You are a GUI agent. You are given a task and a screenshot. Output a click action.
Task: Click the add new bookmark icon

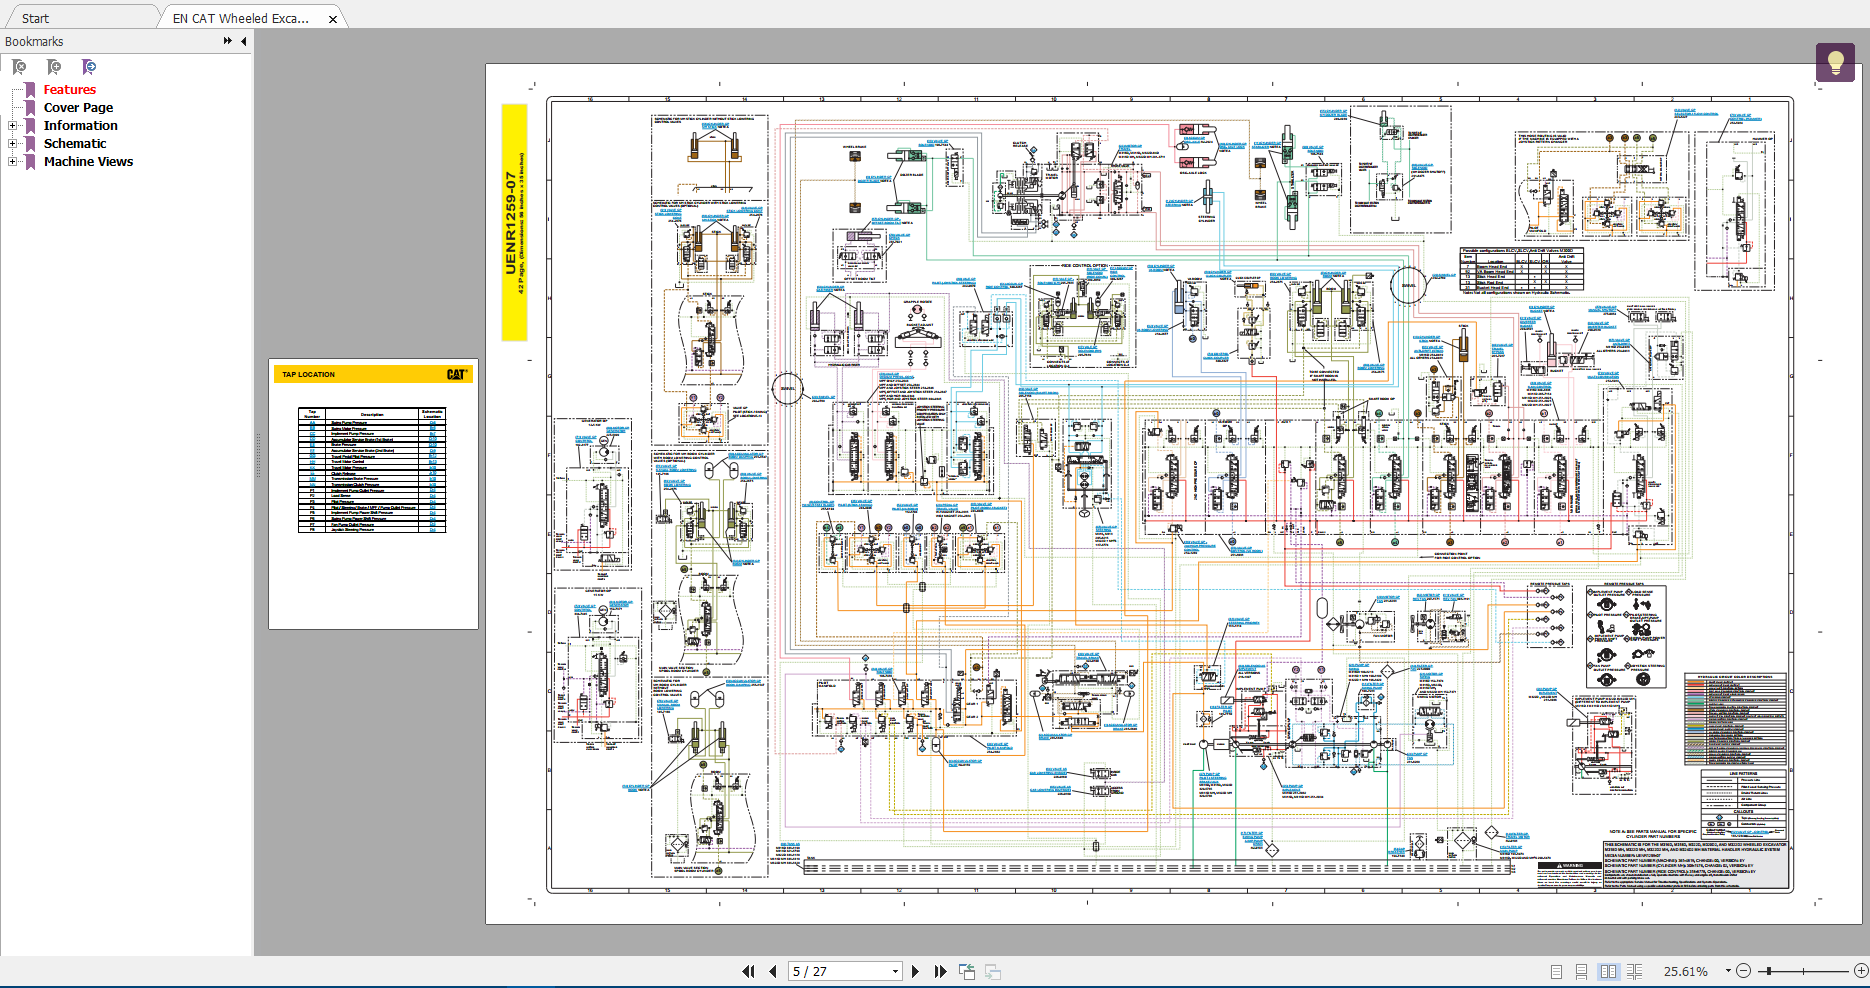[x=54, y=67]
